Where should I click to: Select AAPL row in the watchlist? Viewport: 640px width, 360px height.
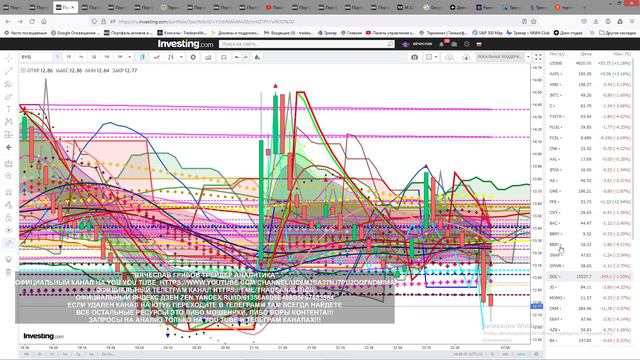tap(590, 74)
